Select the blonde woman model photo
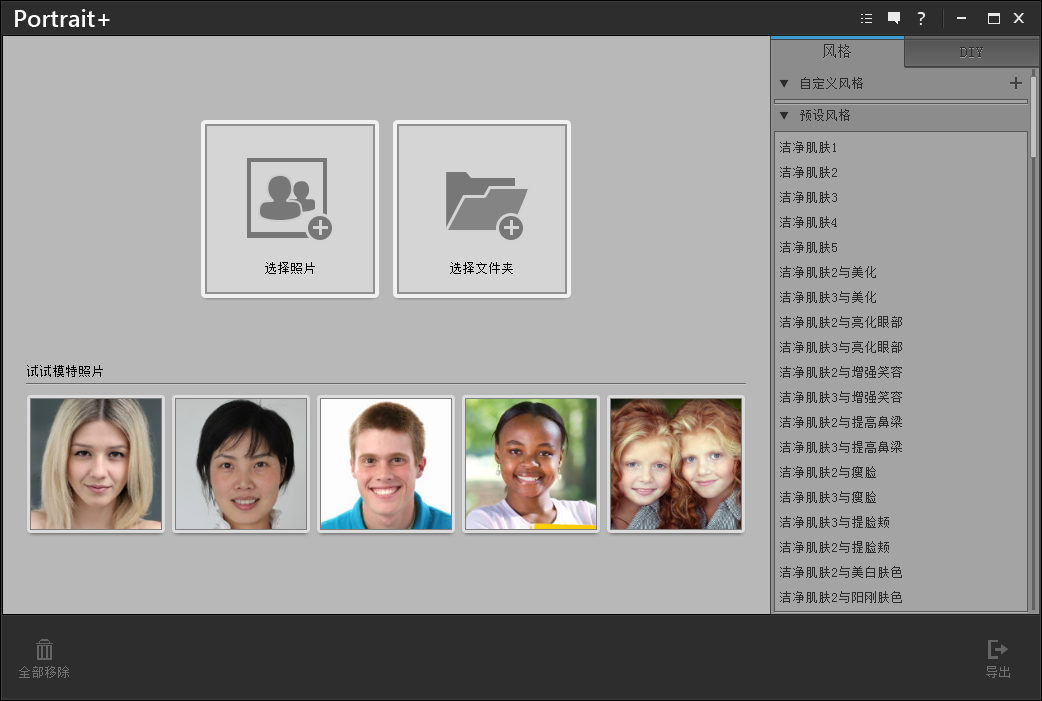 pyautogui.click(x=96, y=464)
